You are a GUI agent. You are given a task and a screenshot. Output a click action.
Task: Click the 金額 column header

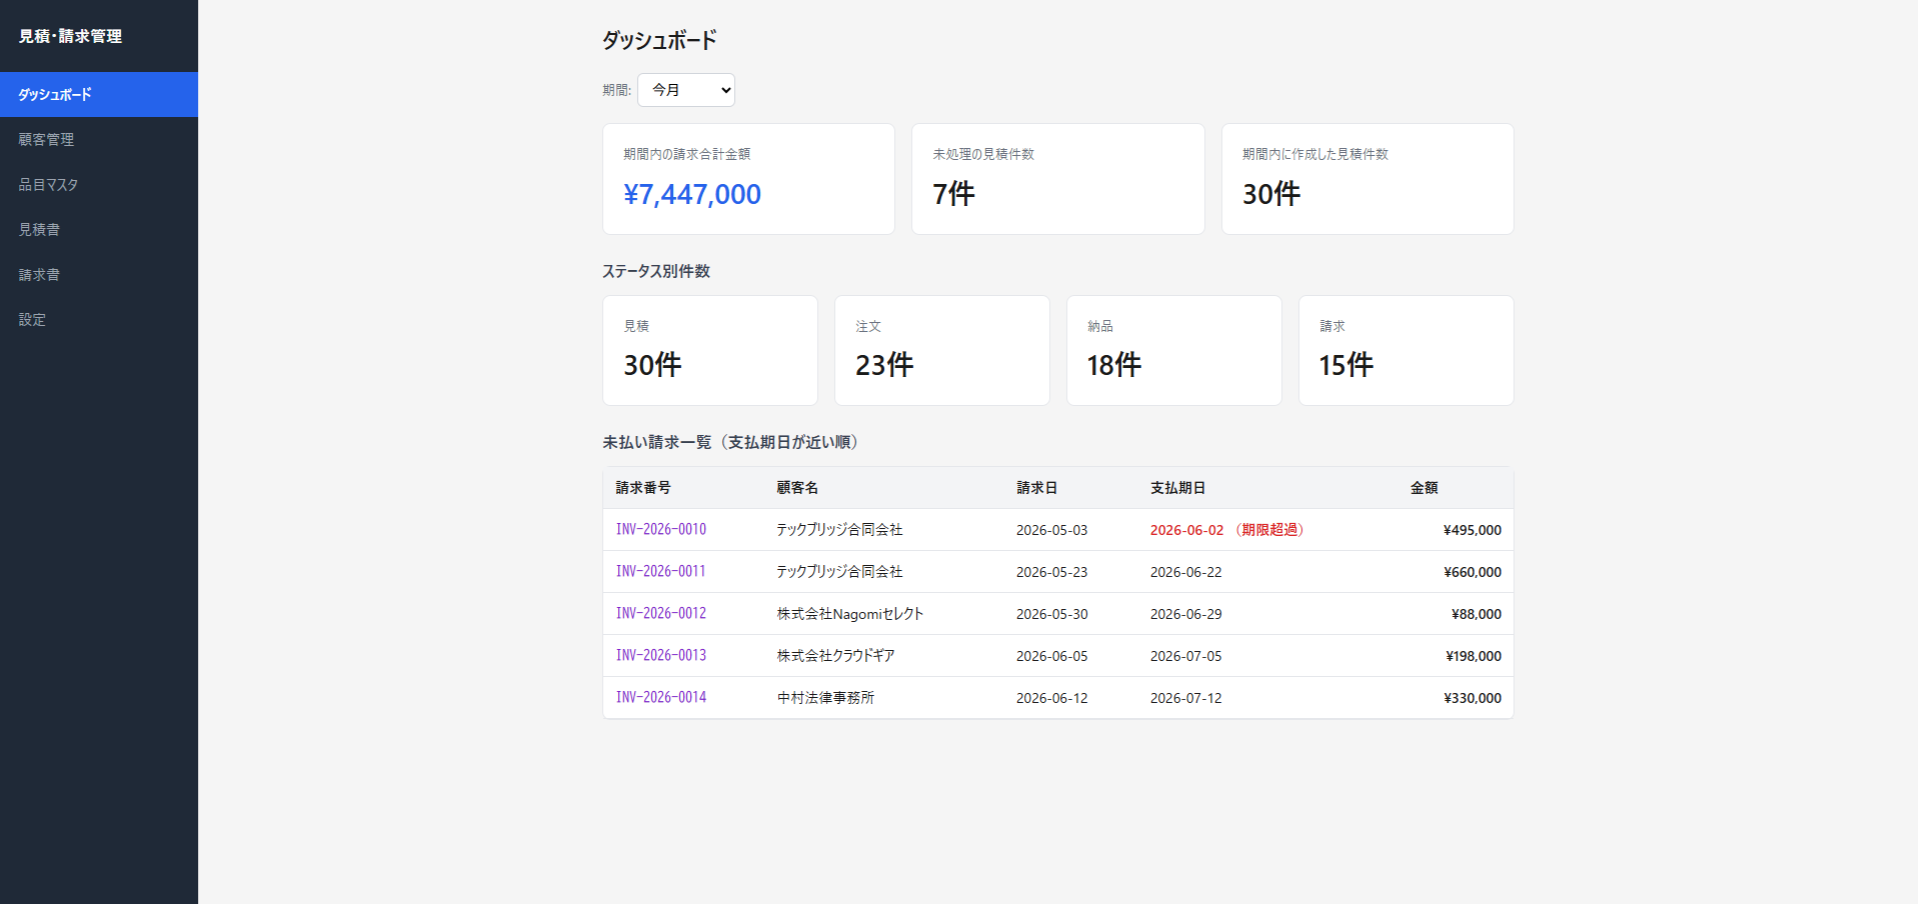(1424, 488)
